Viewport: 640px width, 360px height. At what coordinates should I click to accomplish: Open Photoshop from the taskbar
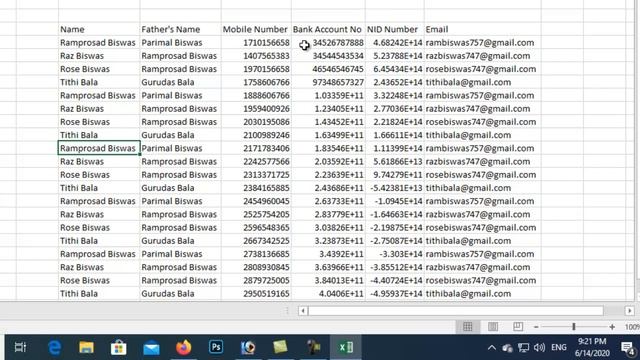tap(216, 347)
